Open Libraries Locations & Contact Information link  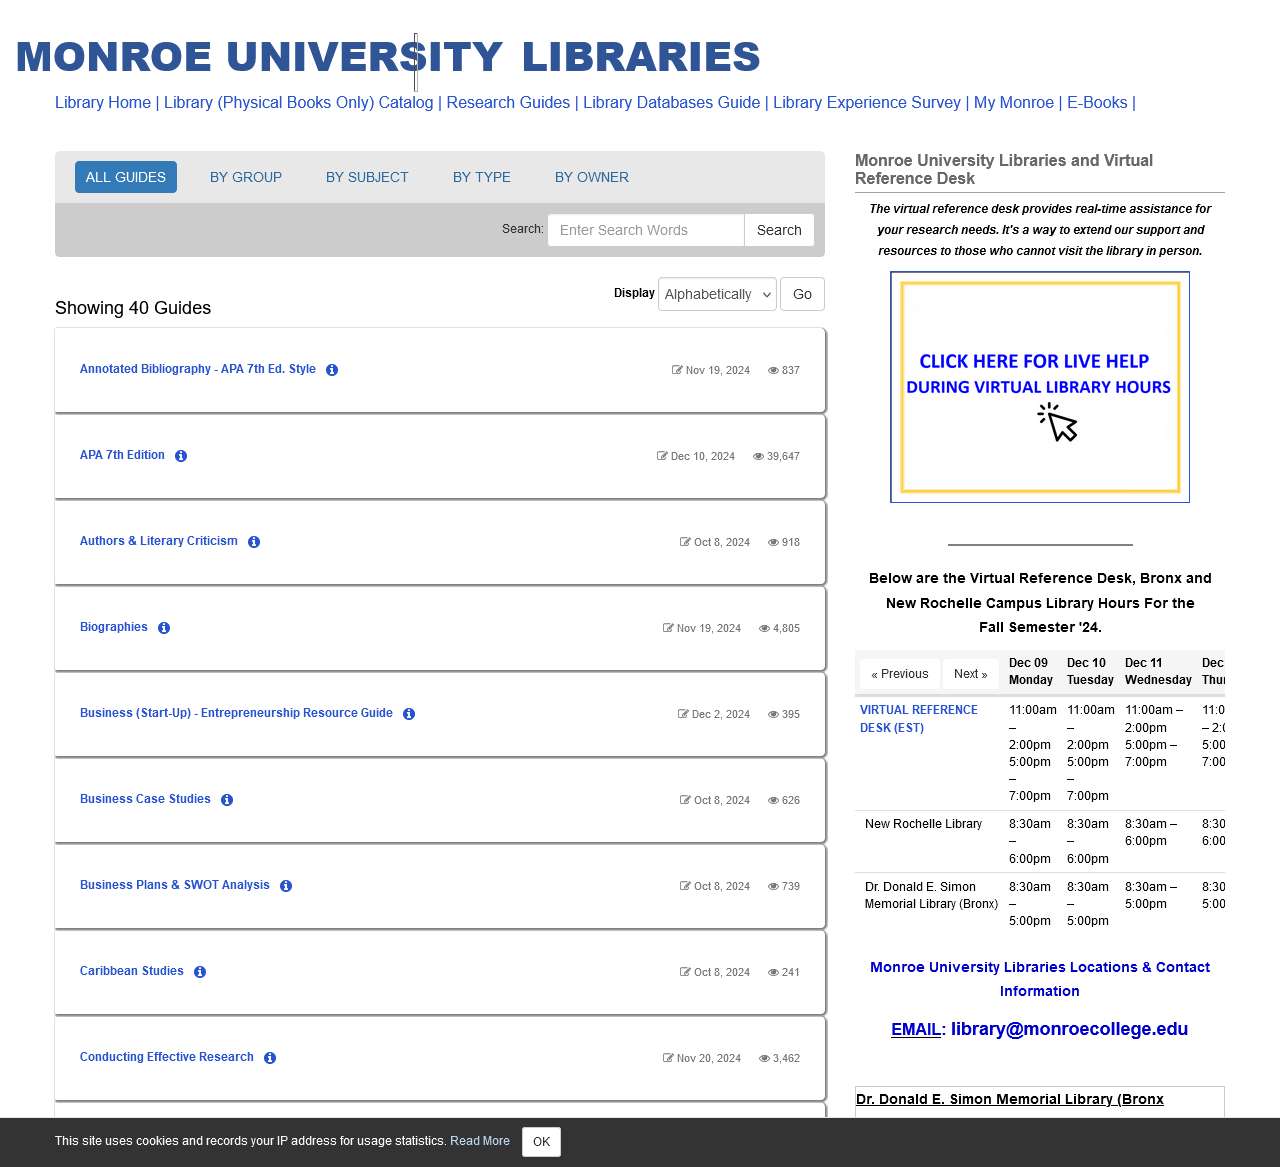click(1040, 979)
